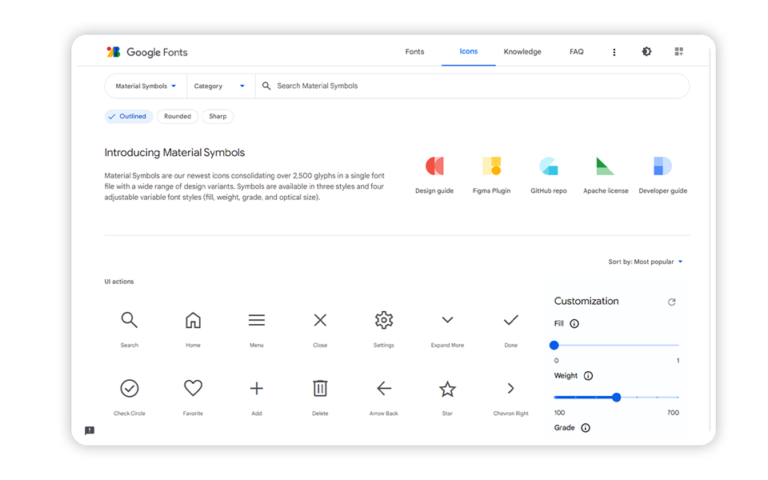Open the three-dot more options menu
768x480 pixels.
[614, 52]
